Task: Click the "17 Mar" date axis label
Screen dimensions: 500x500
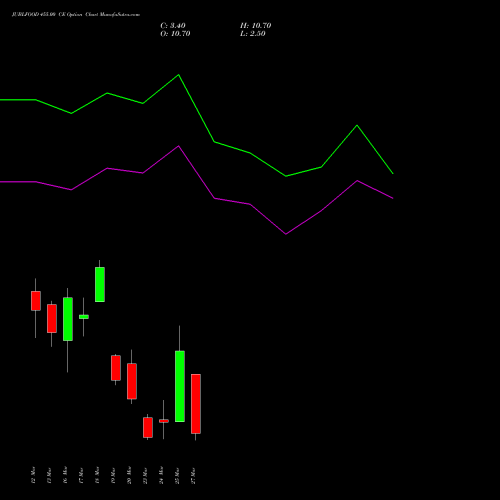Action: (x=81, y=475)
